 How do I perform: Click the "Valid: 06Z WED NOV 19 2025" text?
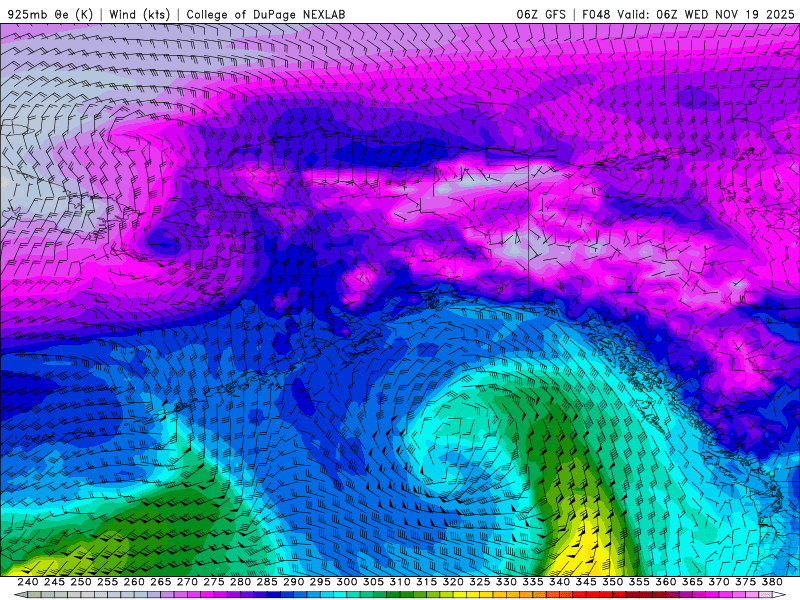click(706, 14)
